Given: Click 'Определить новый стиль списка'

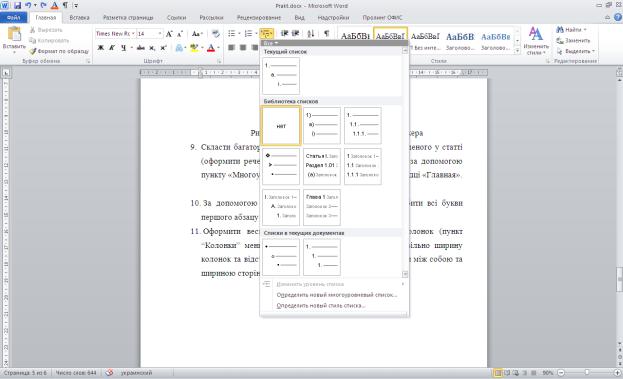Looking at the screenshot, I should tap(321, 306).
